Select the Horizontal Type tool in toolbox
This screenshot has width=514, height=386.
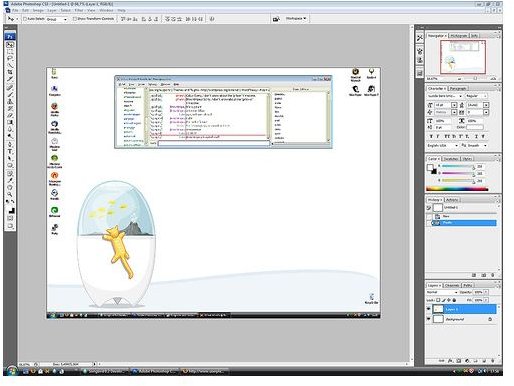[10, 151]
